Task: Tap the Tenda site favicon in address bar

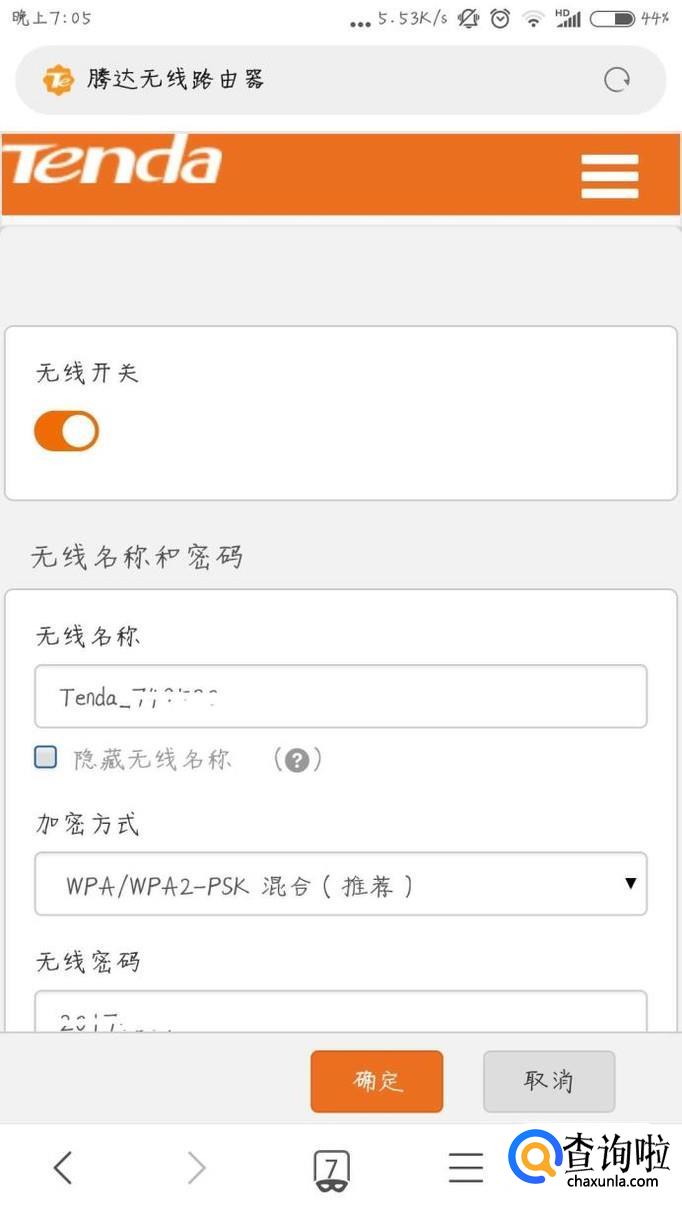Action: point(58,80)
